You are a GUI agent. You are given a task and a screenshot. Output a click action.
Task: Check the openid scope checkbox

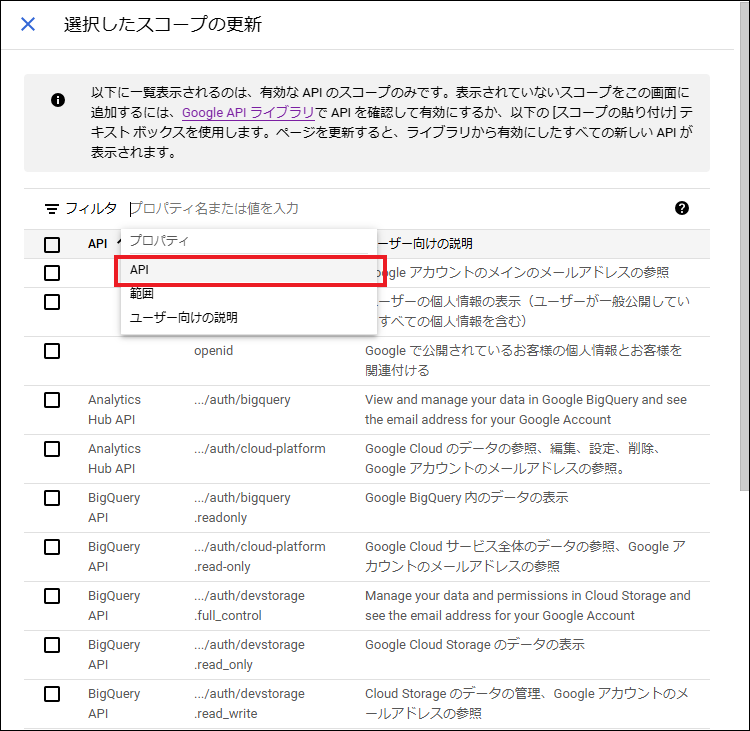(52, 351)
